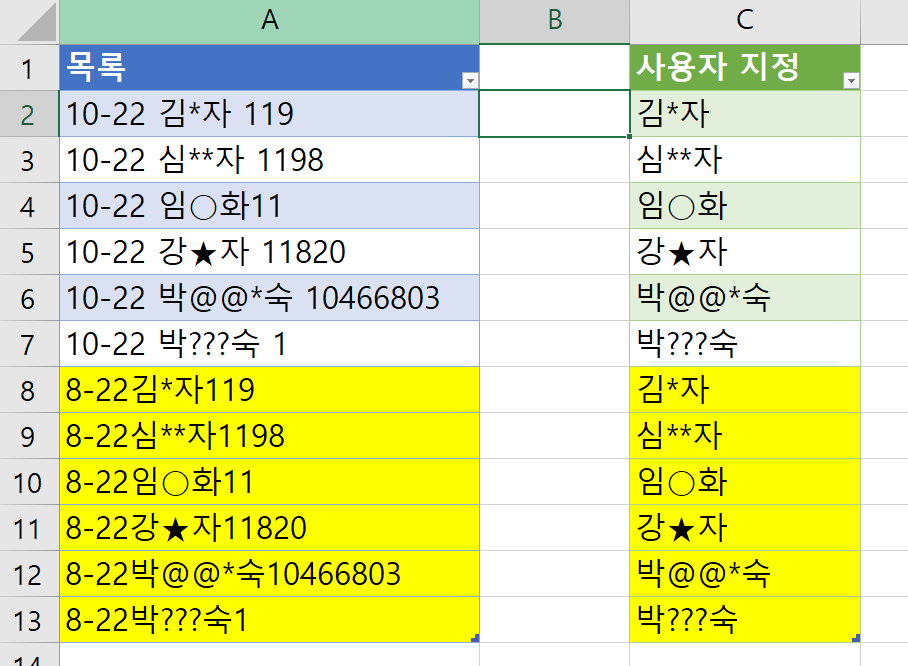
Task: Select row 2 header
Action: click(28, 115)
